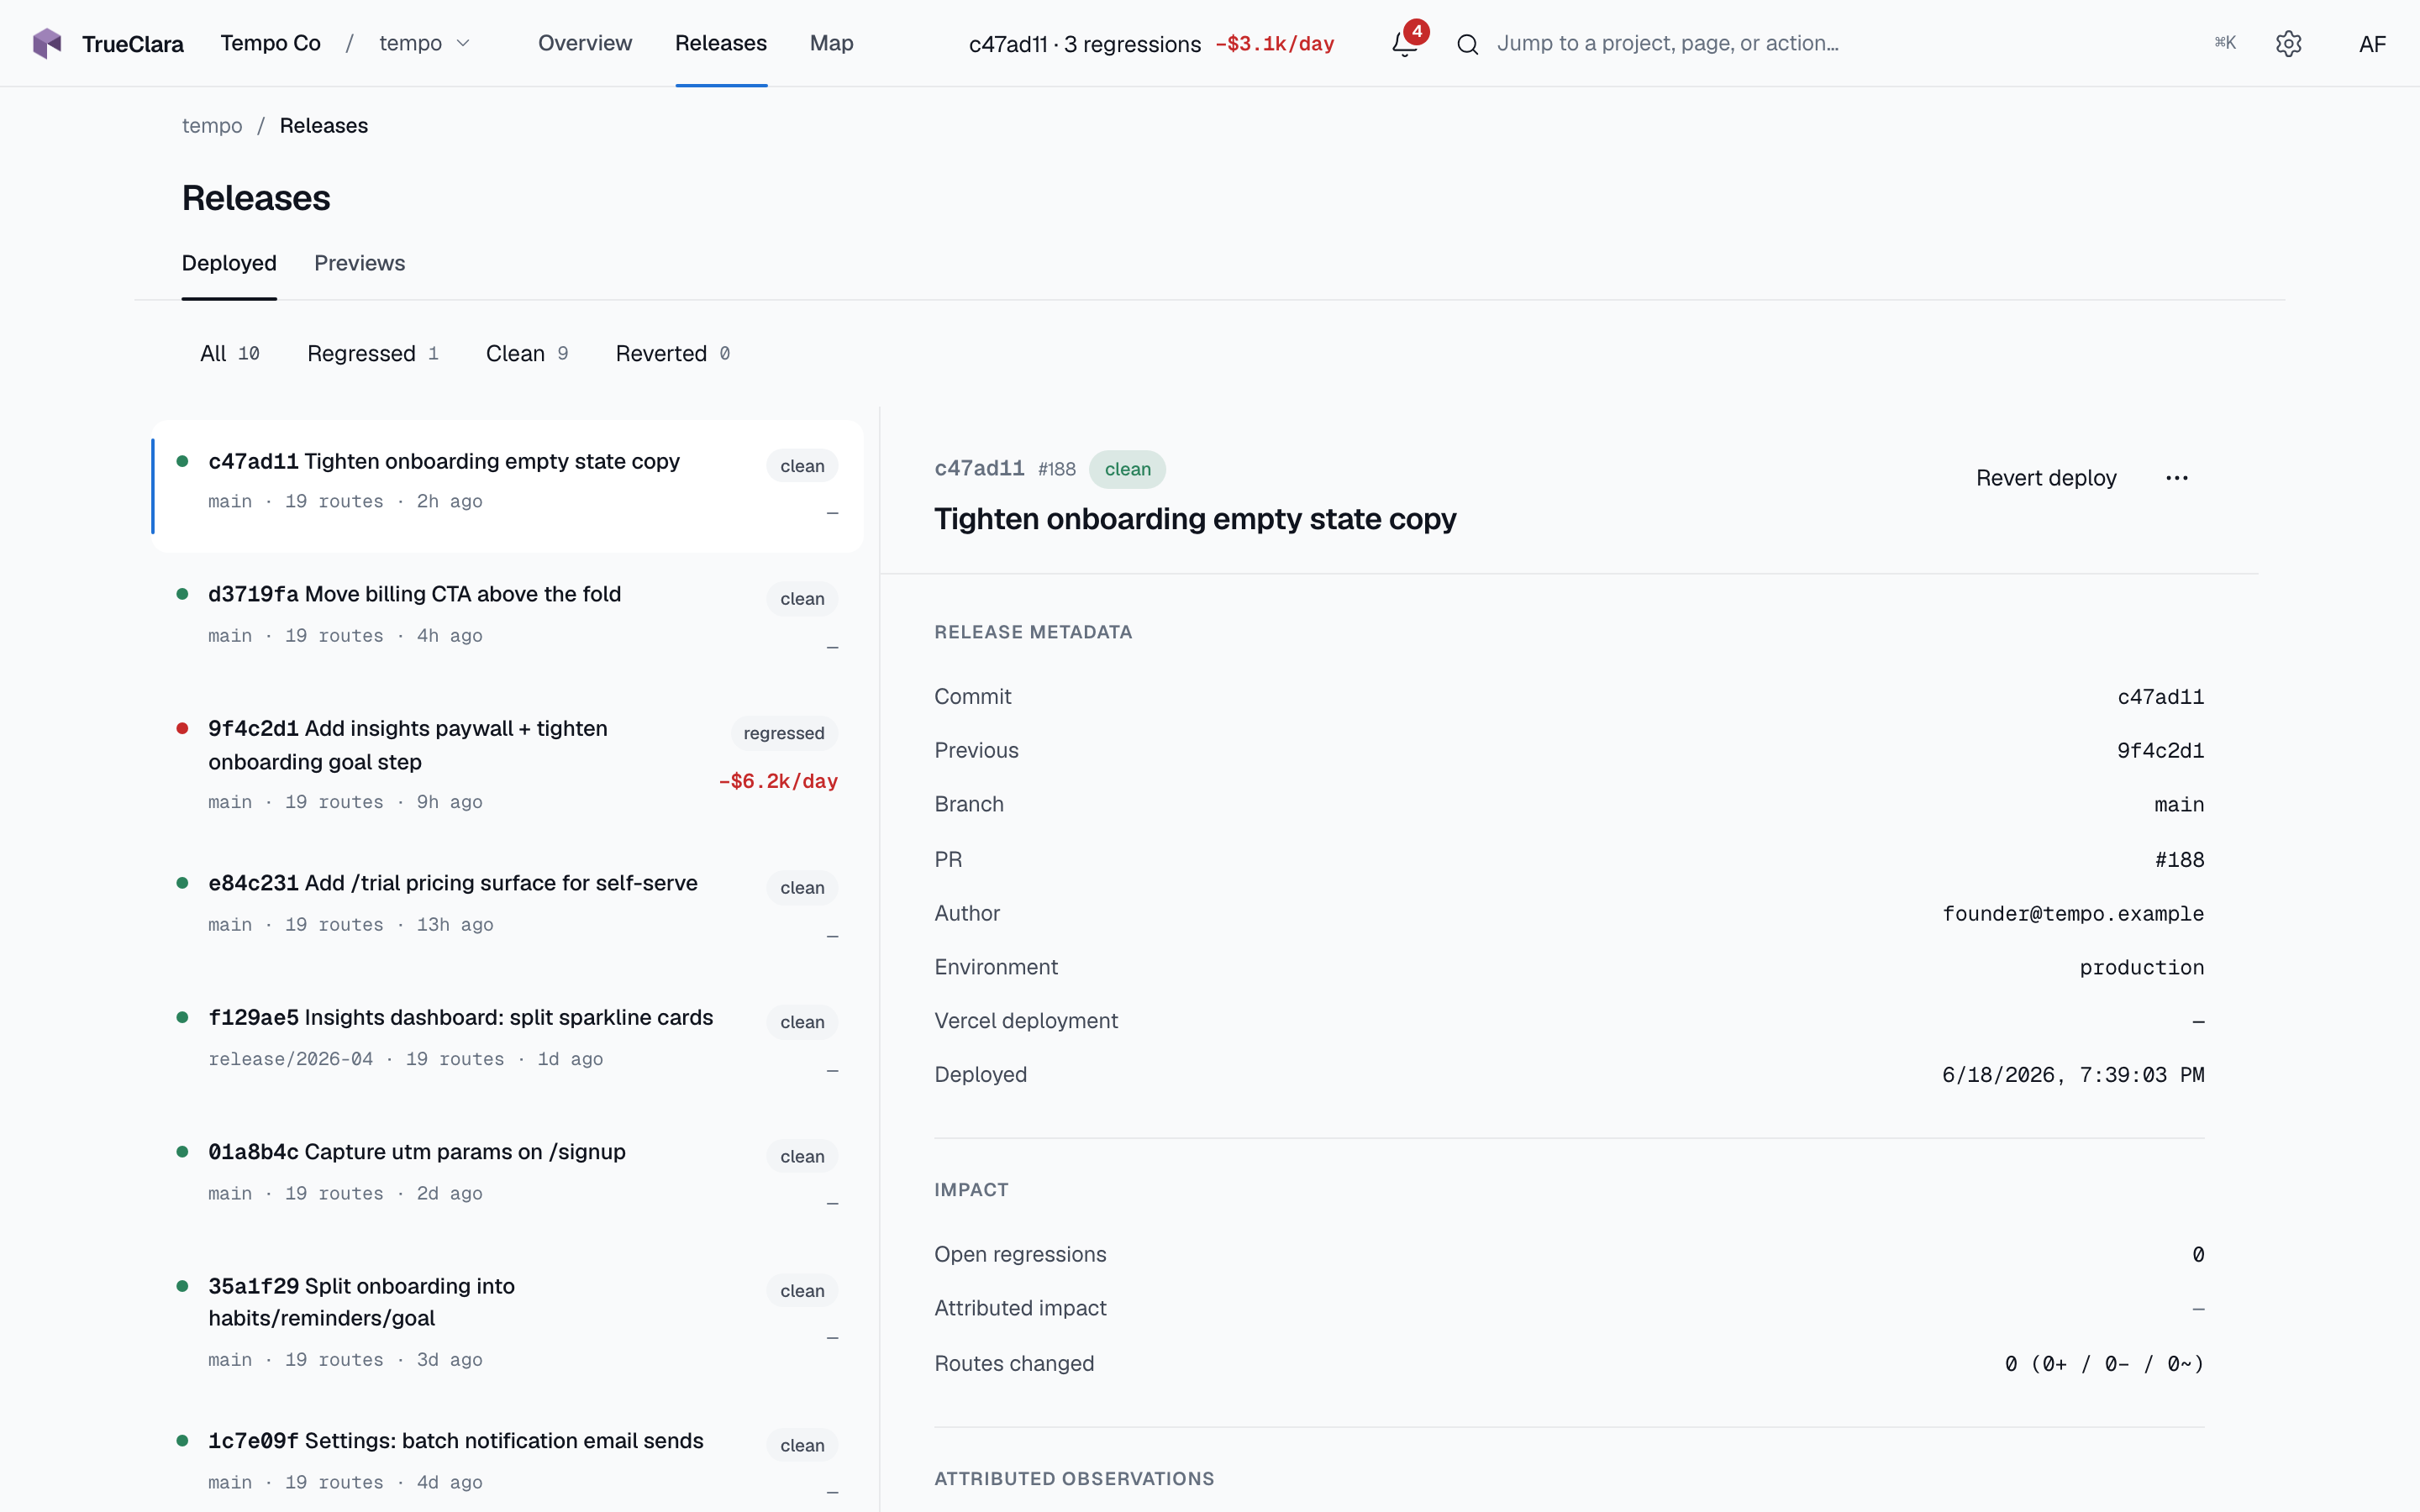Click the Routes changed value
This screenshot has height=1512, width=2420.
point(2104,1364)
